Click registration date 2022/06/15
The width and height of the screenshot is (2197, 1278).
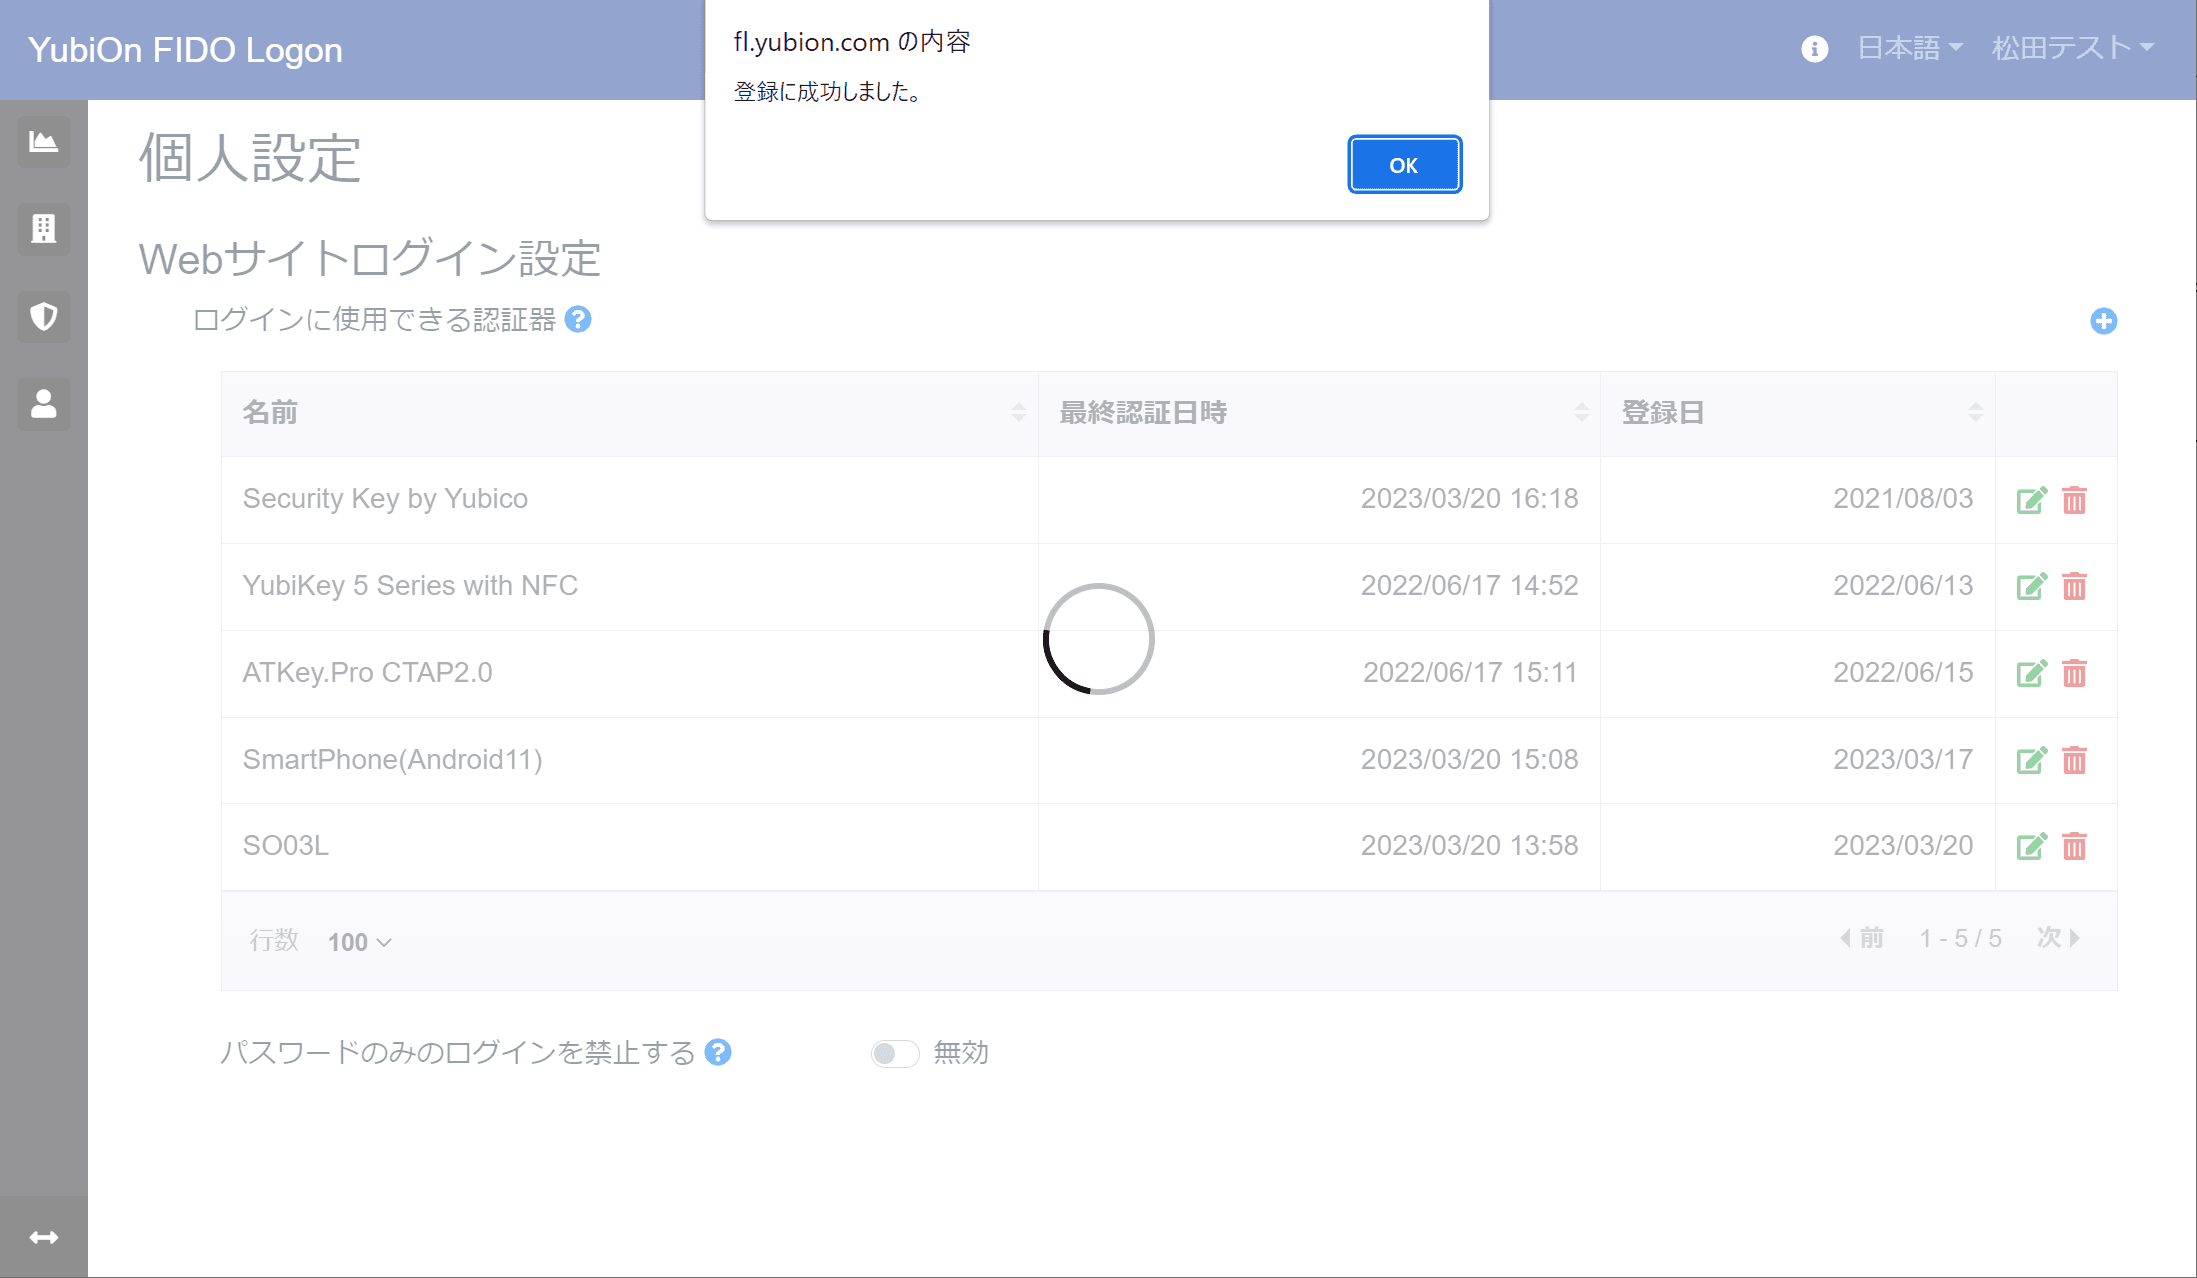pyautogui.click(x=1903, y=673)
